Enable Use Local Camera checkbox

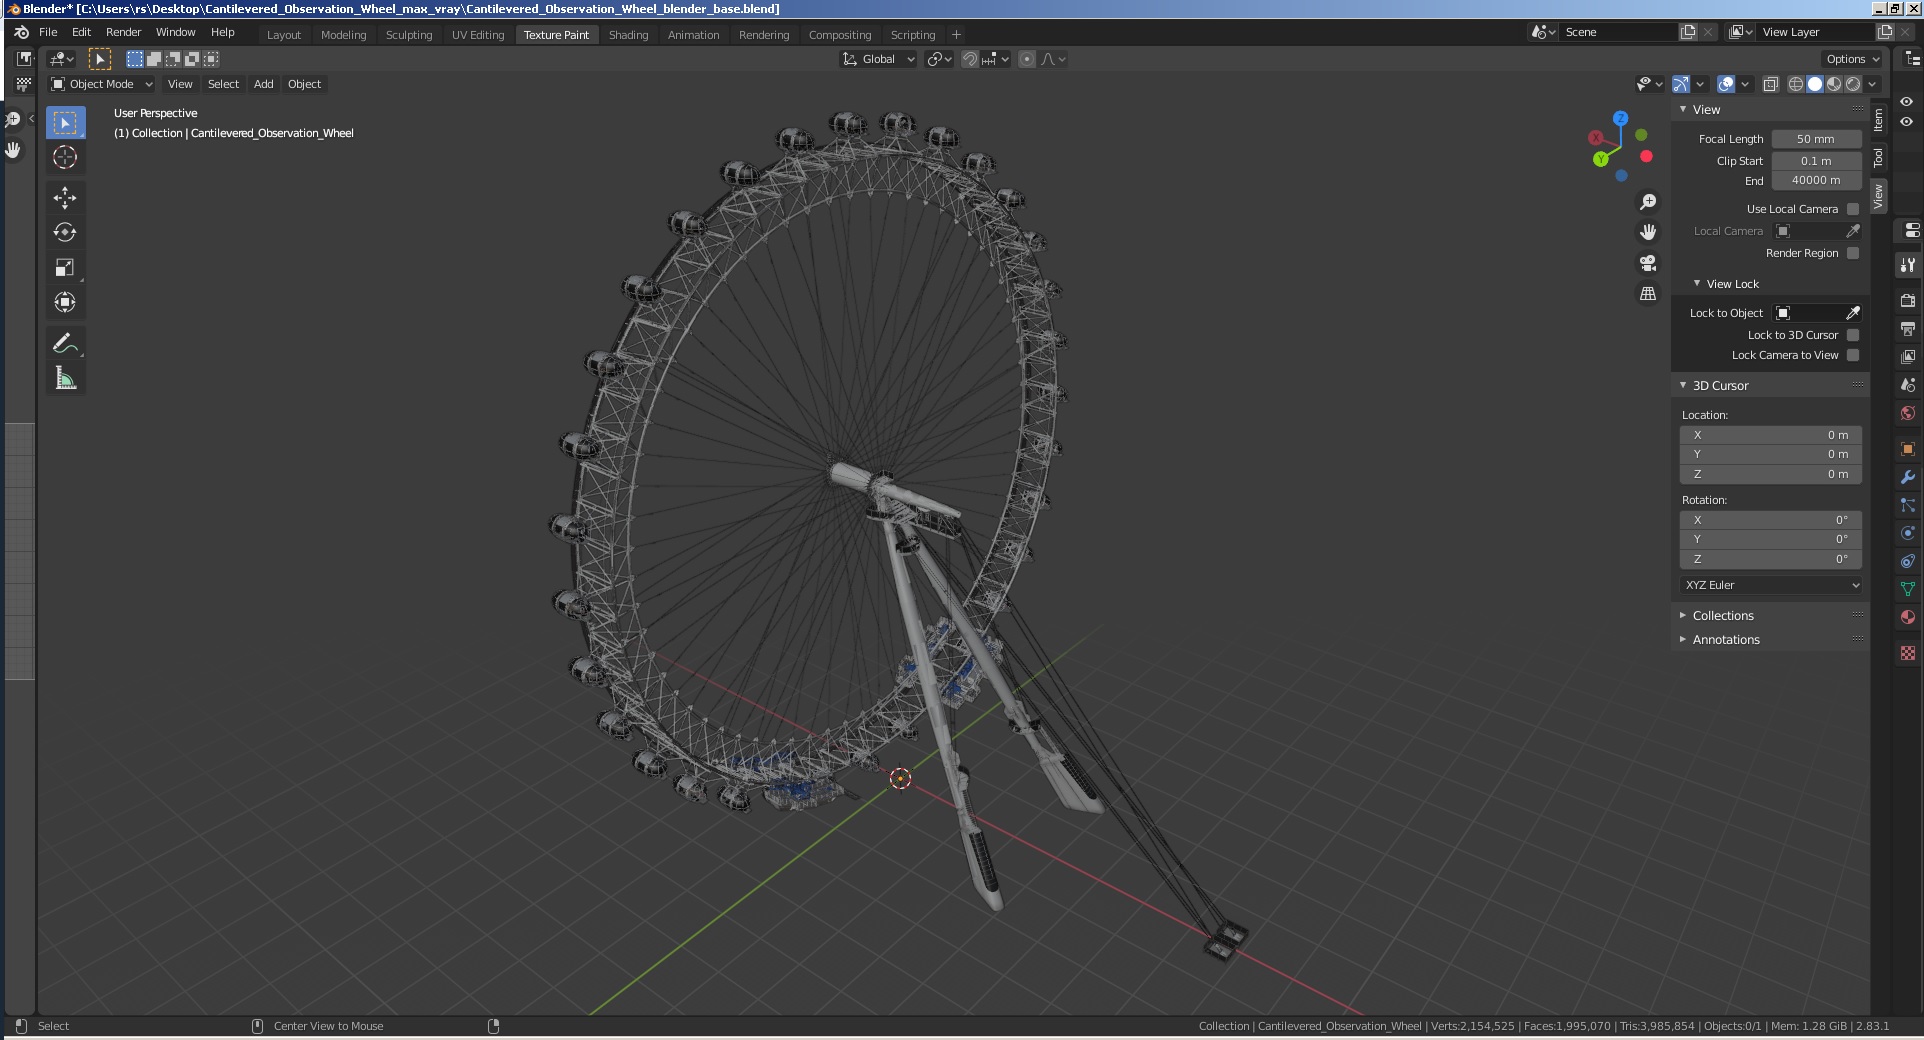(x=1853, y=209)
